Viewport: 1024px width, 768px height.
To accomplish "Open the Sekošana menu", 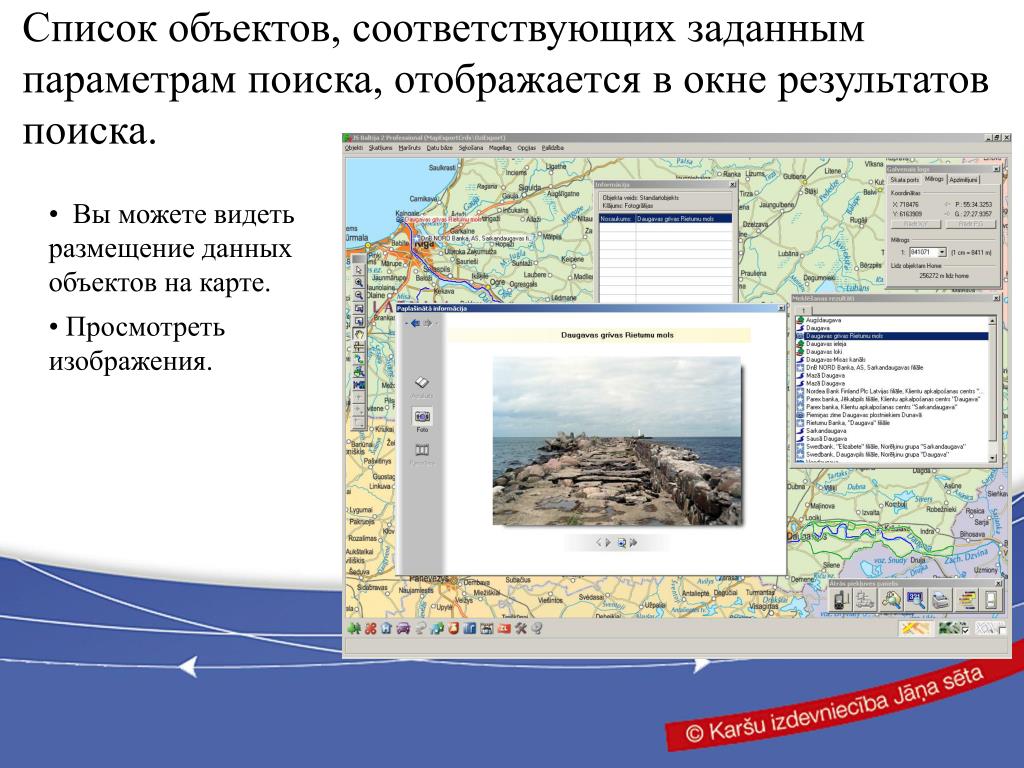I will 470,148.
